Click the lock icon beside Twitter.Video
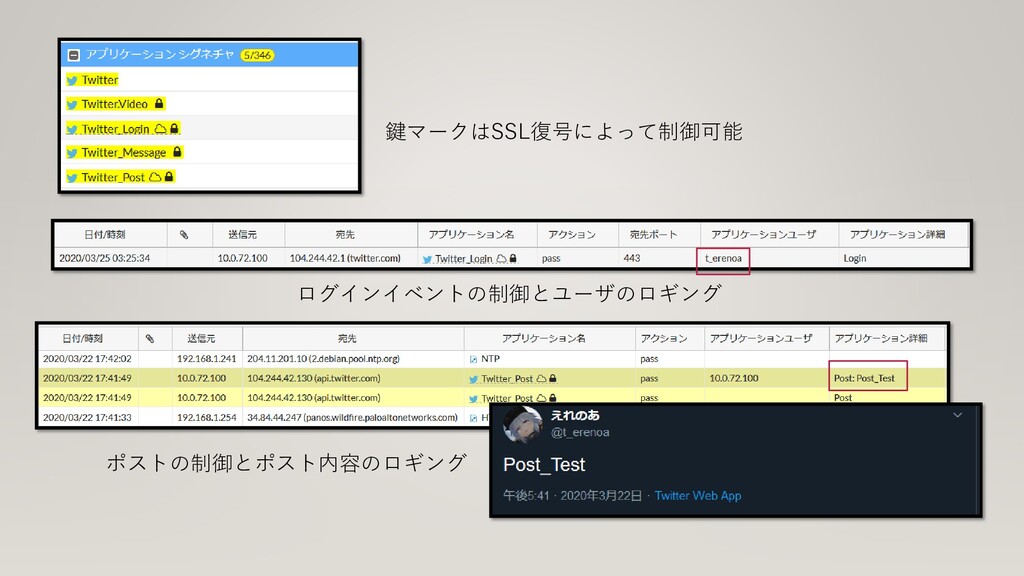 click(159, 103)
